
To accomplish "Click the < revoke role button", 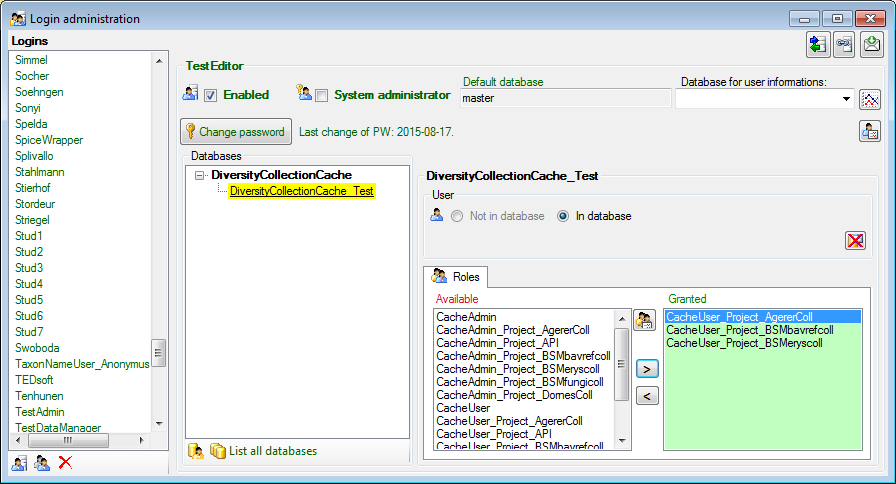I will (647, 395).
